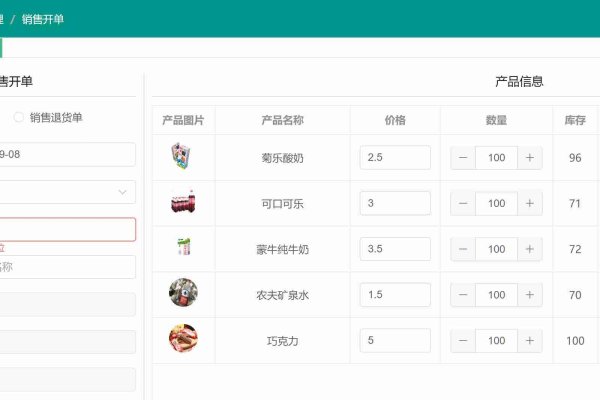This screenshot has height=400, width=600.
Task: Click the 销售开单 breadcrumb item
Action: [x=43, y=19]
